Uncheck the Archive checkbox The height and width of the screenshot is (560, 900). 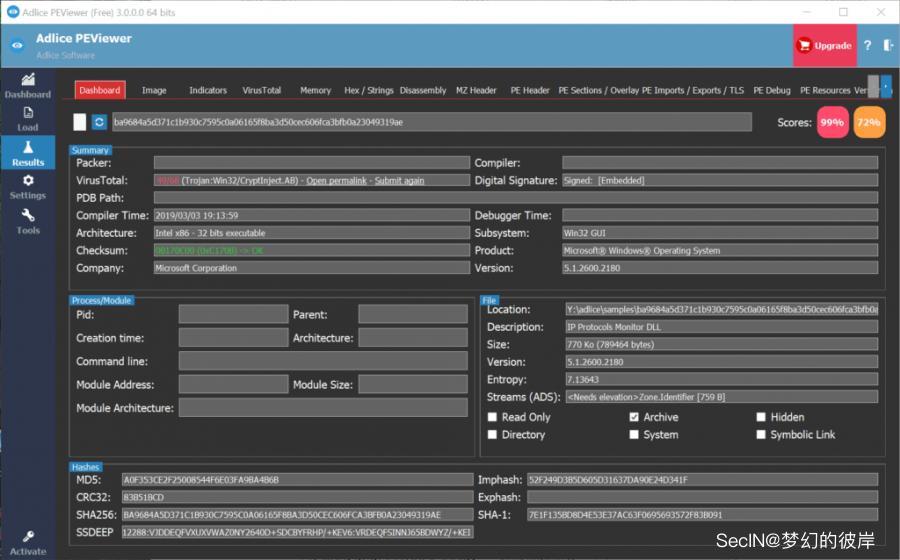pyautogui.click(x=634, y=417)
